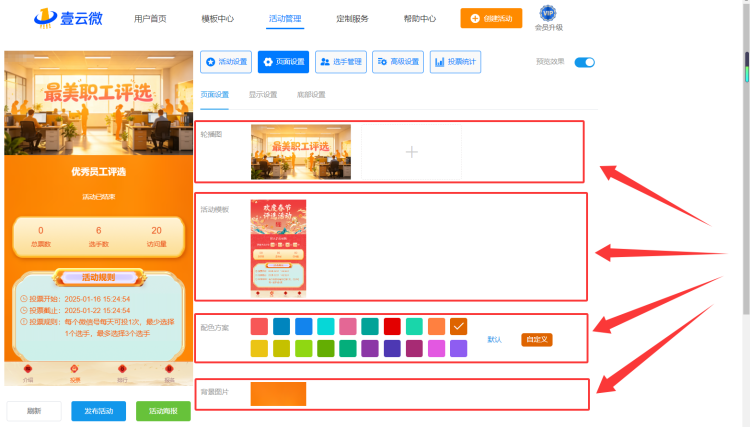
Task: Select the pink swatch beside cyan
Action: pyautogui.click(x=348, y=327)
